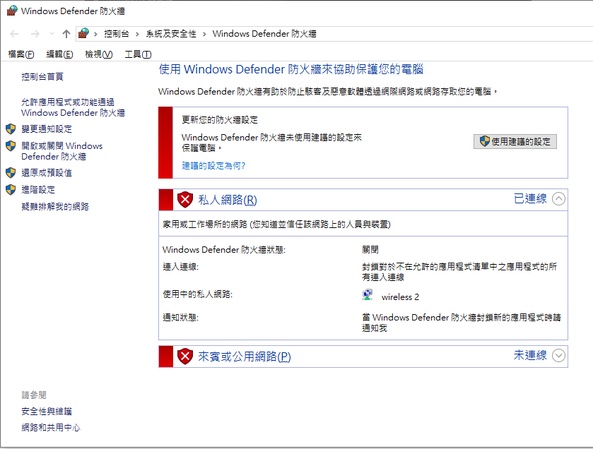Click Windows Defender 防火牆狀態 label
This screenshot has width=593, height=449.
pos(224,250)
